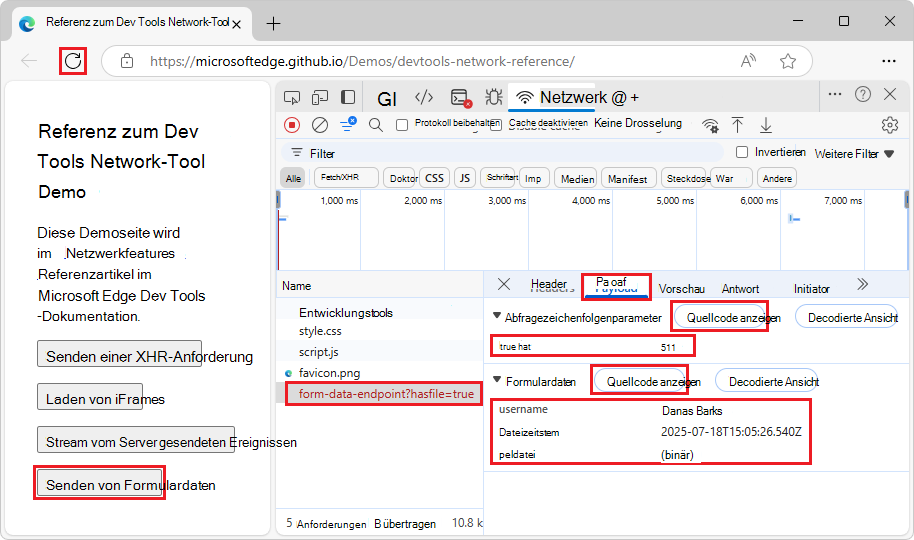Open the Sources bug icon tool
Image resolution: width=914 pixels, height=540 pixels.
point(493,97)
